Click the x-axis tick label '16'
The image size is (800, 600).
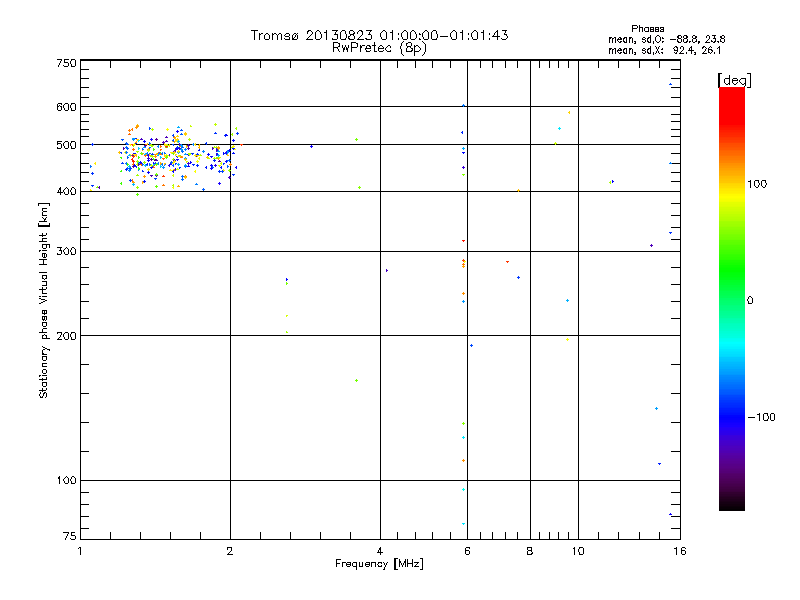coord(680,551)
